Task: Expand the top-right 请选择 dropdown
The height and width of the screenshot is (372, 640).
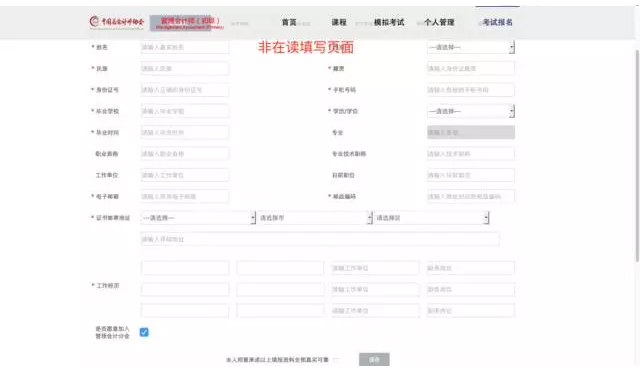Action: [x=471, y=47]
